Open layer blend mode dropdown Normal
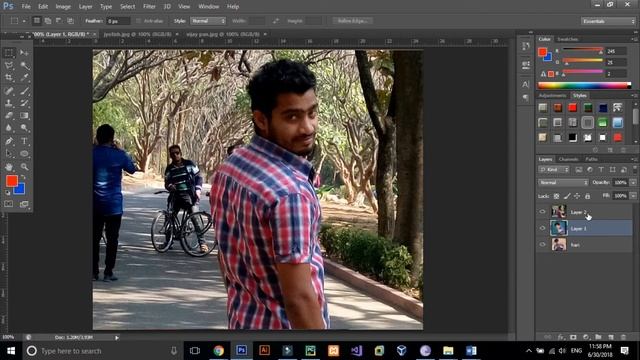Viewport: 640px width, 360px height. coord(563,182)
